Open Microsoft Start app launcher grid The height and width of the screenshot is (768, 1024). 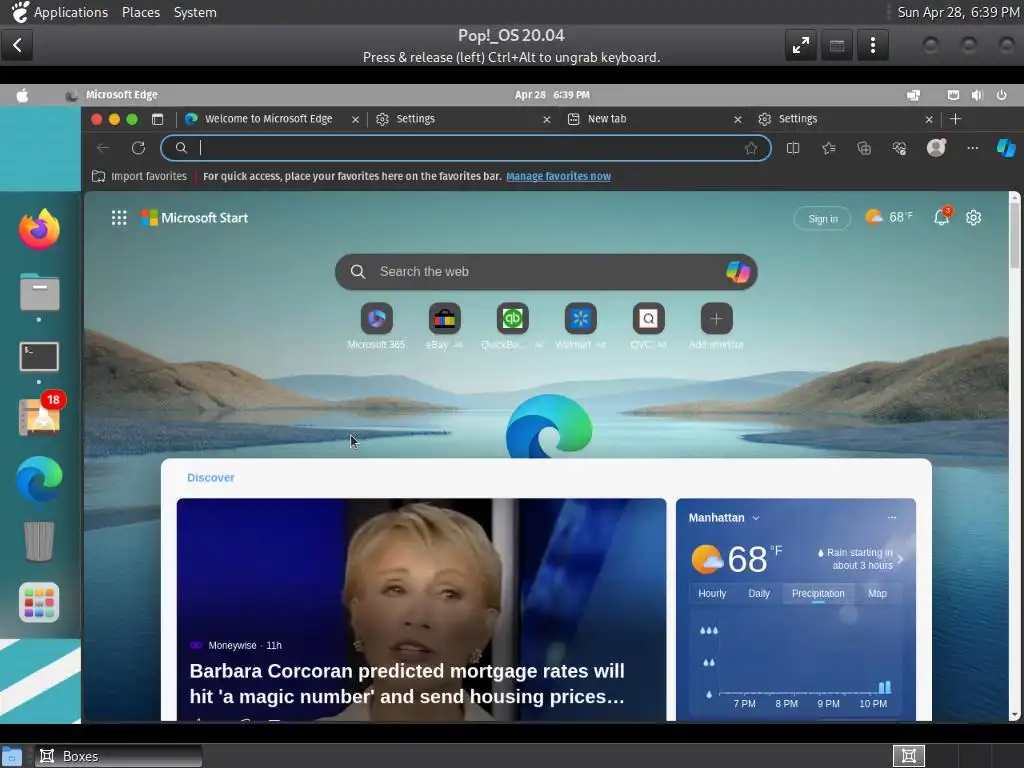[119, 217]
